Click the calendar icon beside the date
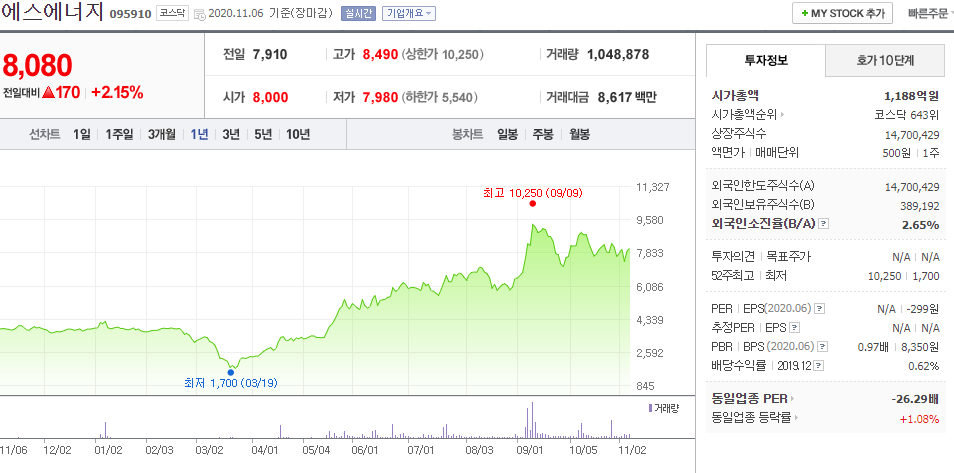Image resolution: width=954 pixels, height=473 pixels. [199, 14]
